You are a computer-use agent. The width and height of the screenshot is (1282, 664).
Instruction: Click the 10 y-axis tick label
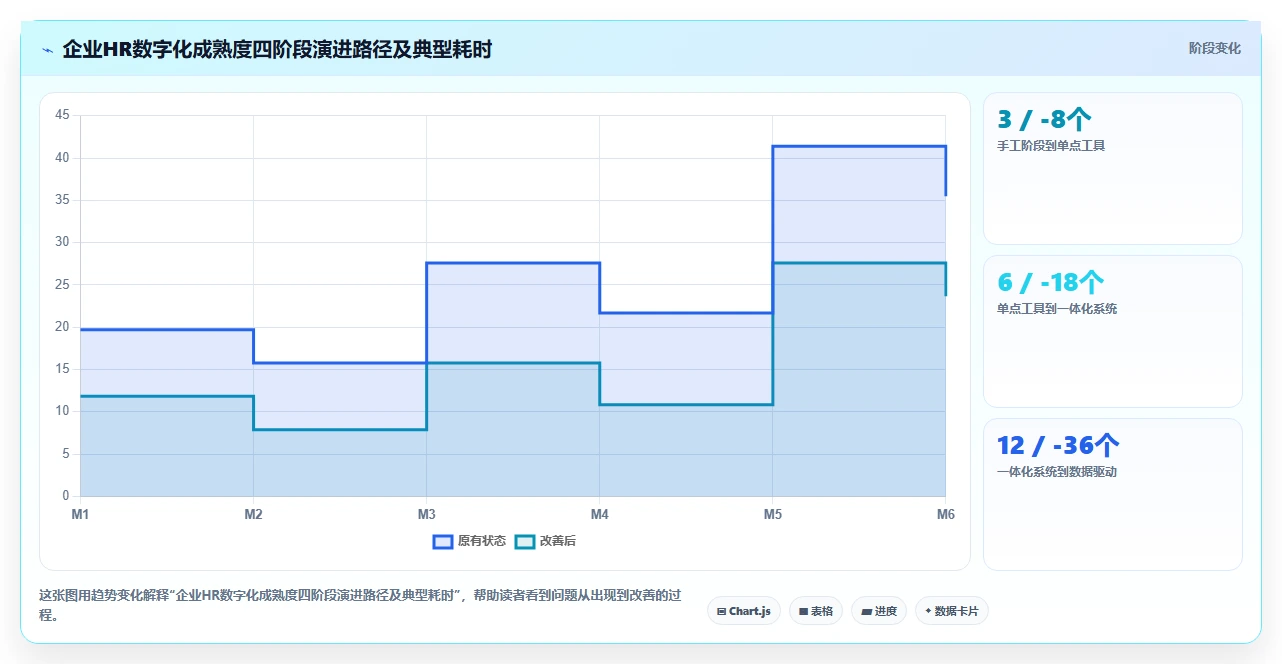(62, 411)
